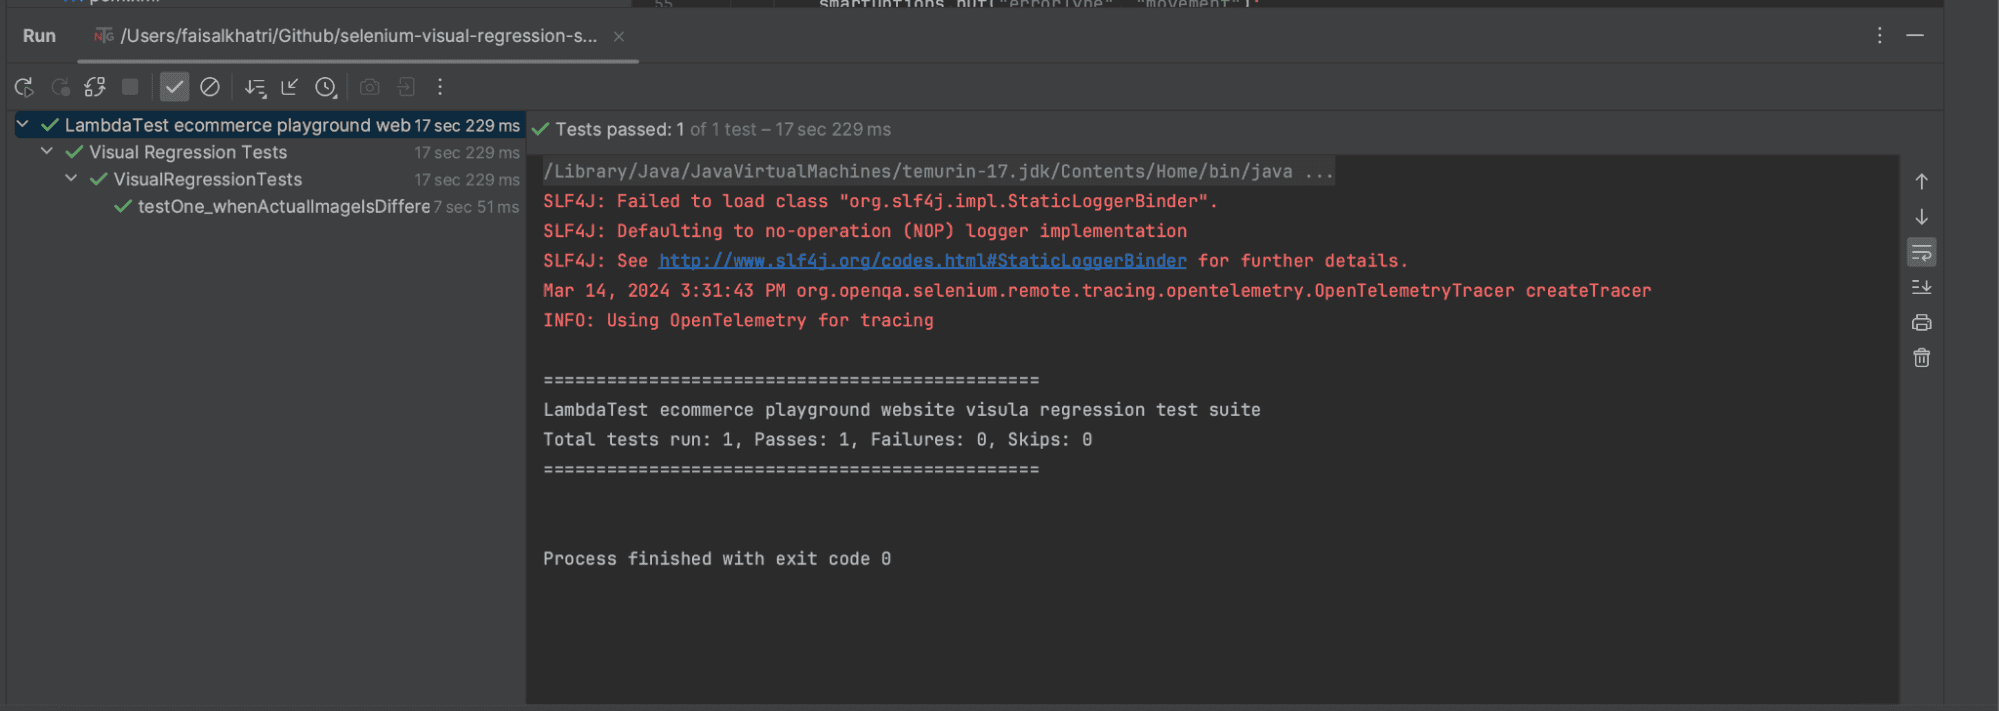The image size is (1999, 711).
Task: Toggle Soft-Wrap in console
Action: (x=1921, y=252)
